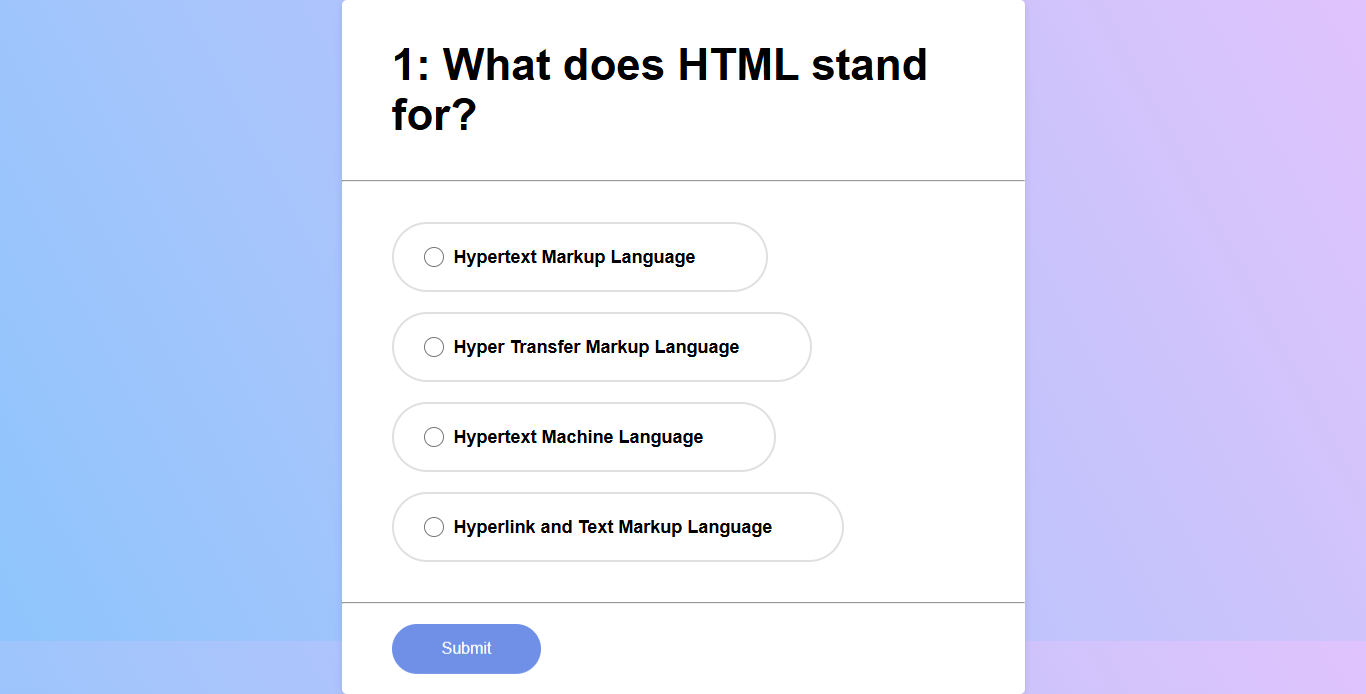Click the "Hyperlink and Text Markup Language" label

coord(612,527)
